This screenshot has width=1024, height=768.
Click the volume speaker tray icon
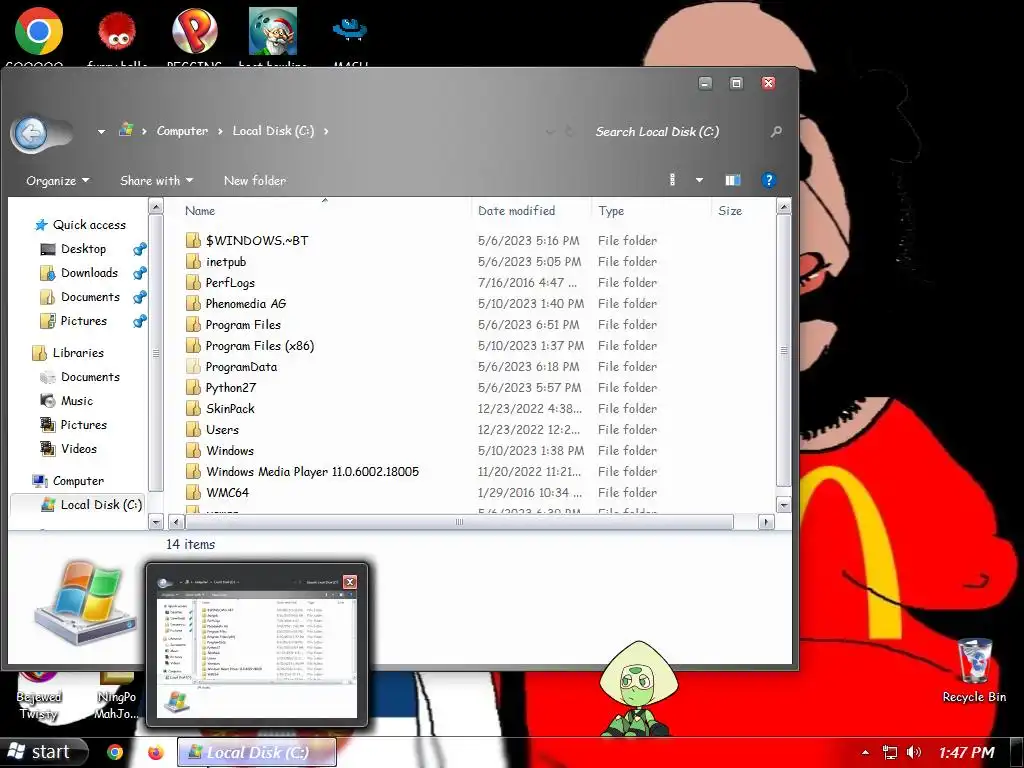pyautogui.click(x=914, y=752)
